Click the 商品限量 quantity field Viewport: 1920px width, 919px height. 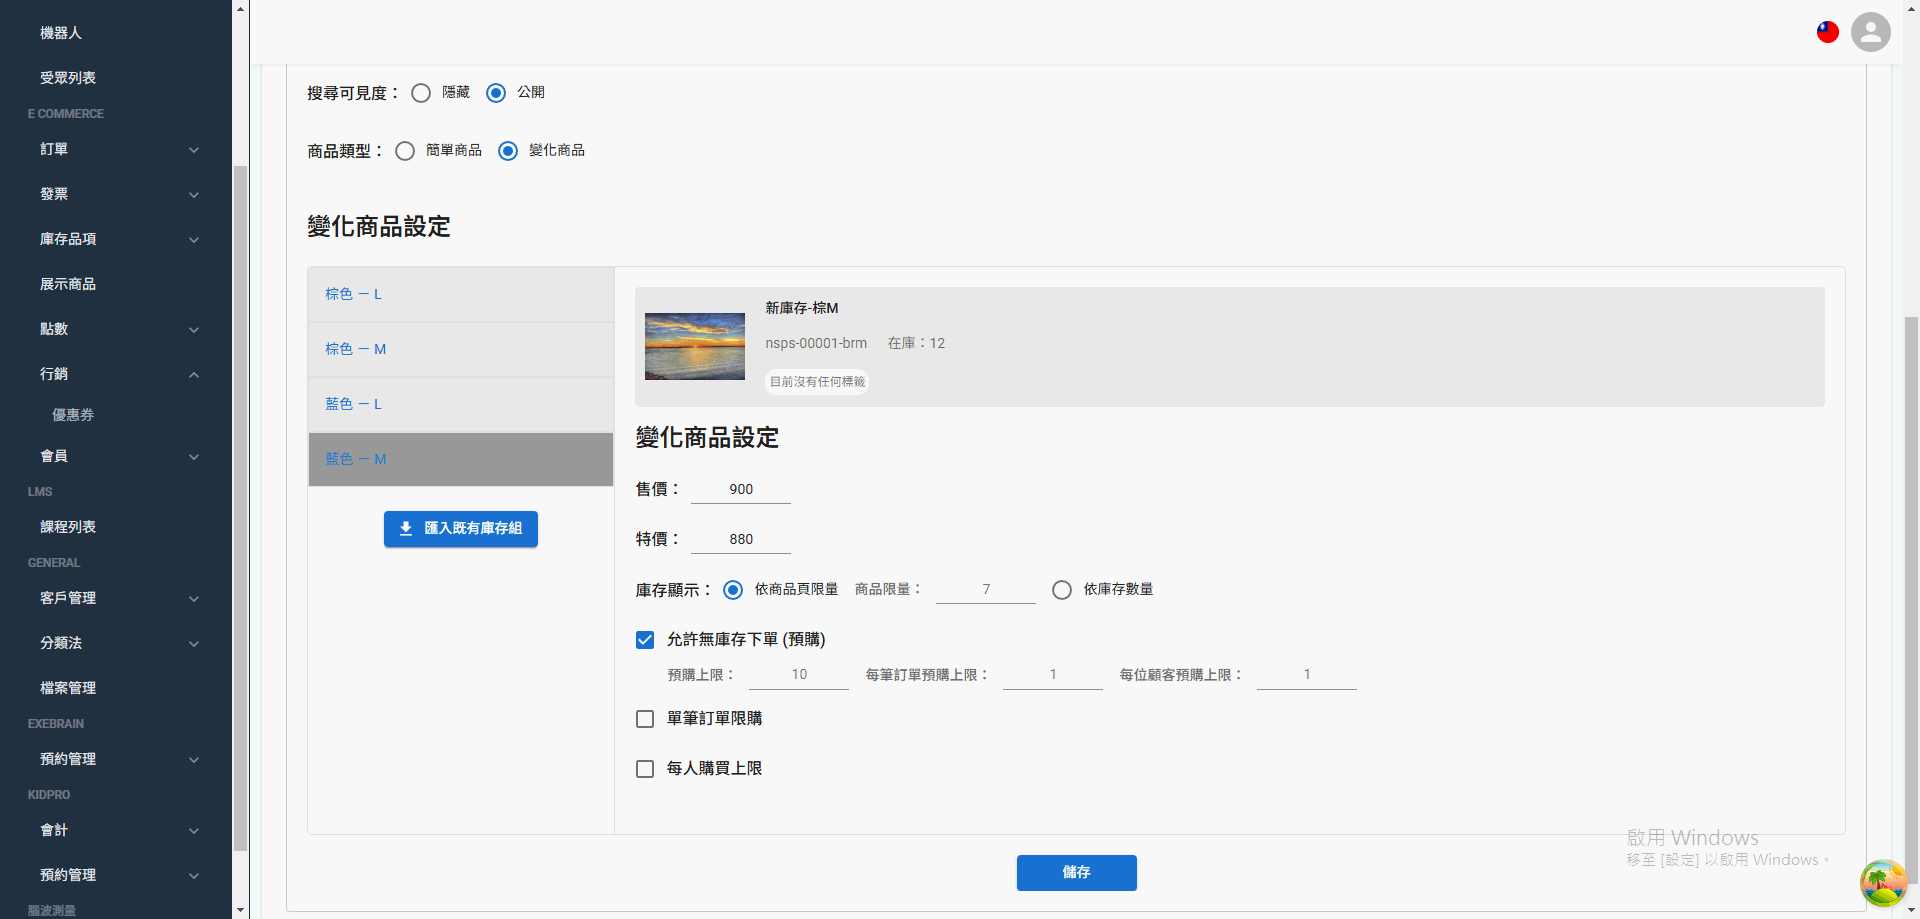pos(986,590)
